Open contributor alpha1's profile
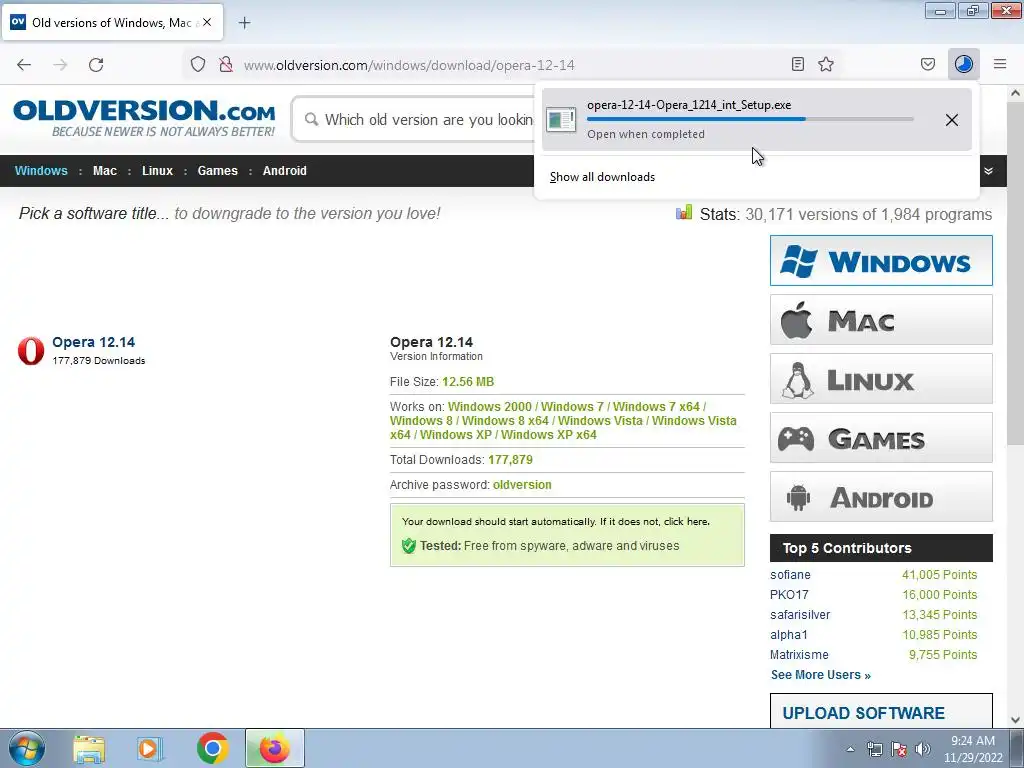Screen dimensions: 1024x768 (789, 635)
